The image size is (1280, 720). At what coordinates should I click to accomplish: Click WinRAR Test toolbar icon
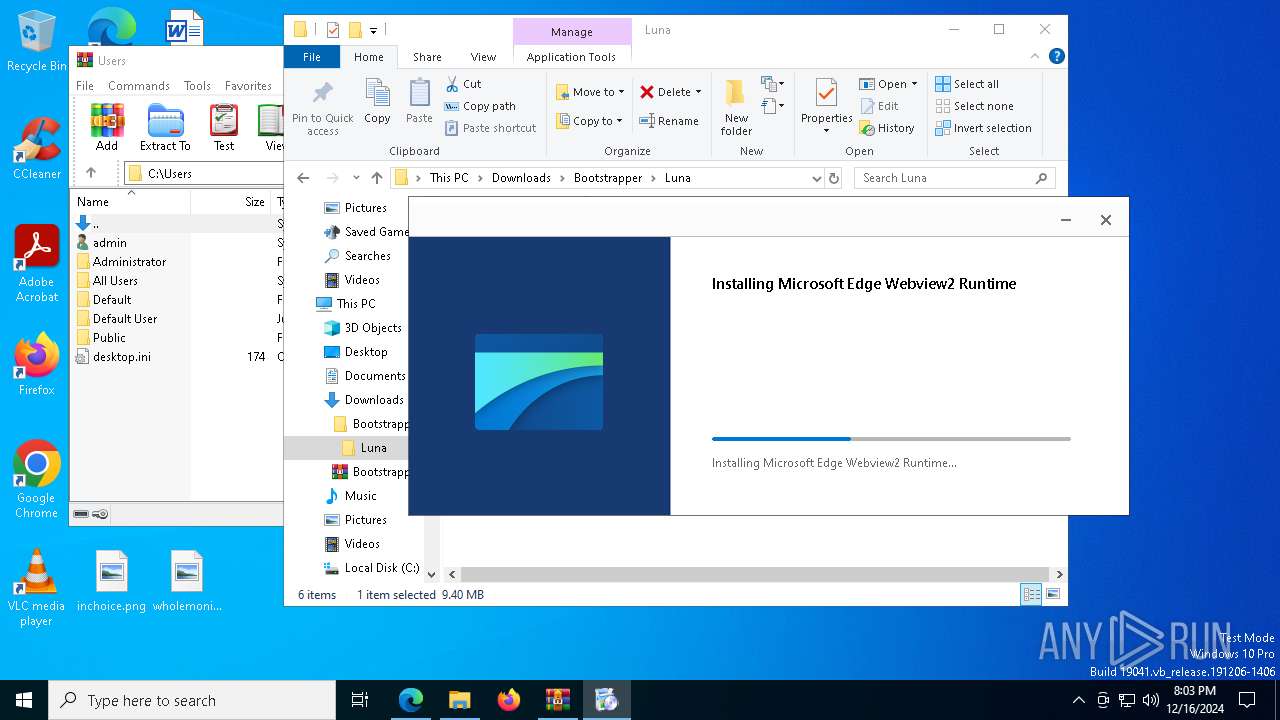tap(224, 128)
